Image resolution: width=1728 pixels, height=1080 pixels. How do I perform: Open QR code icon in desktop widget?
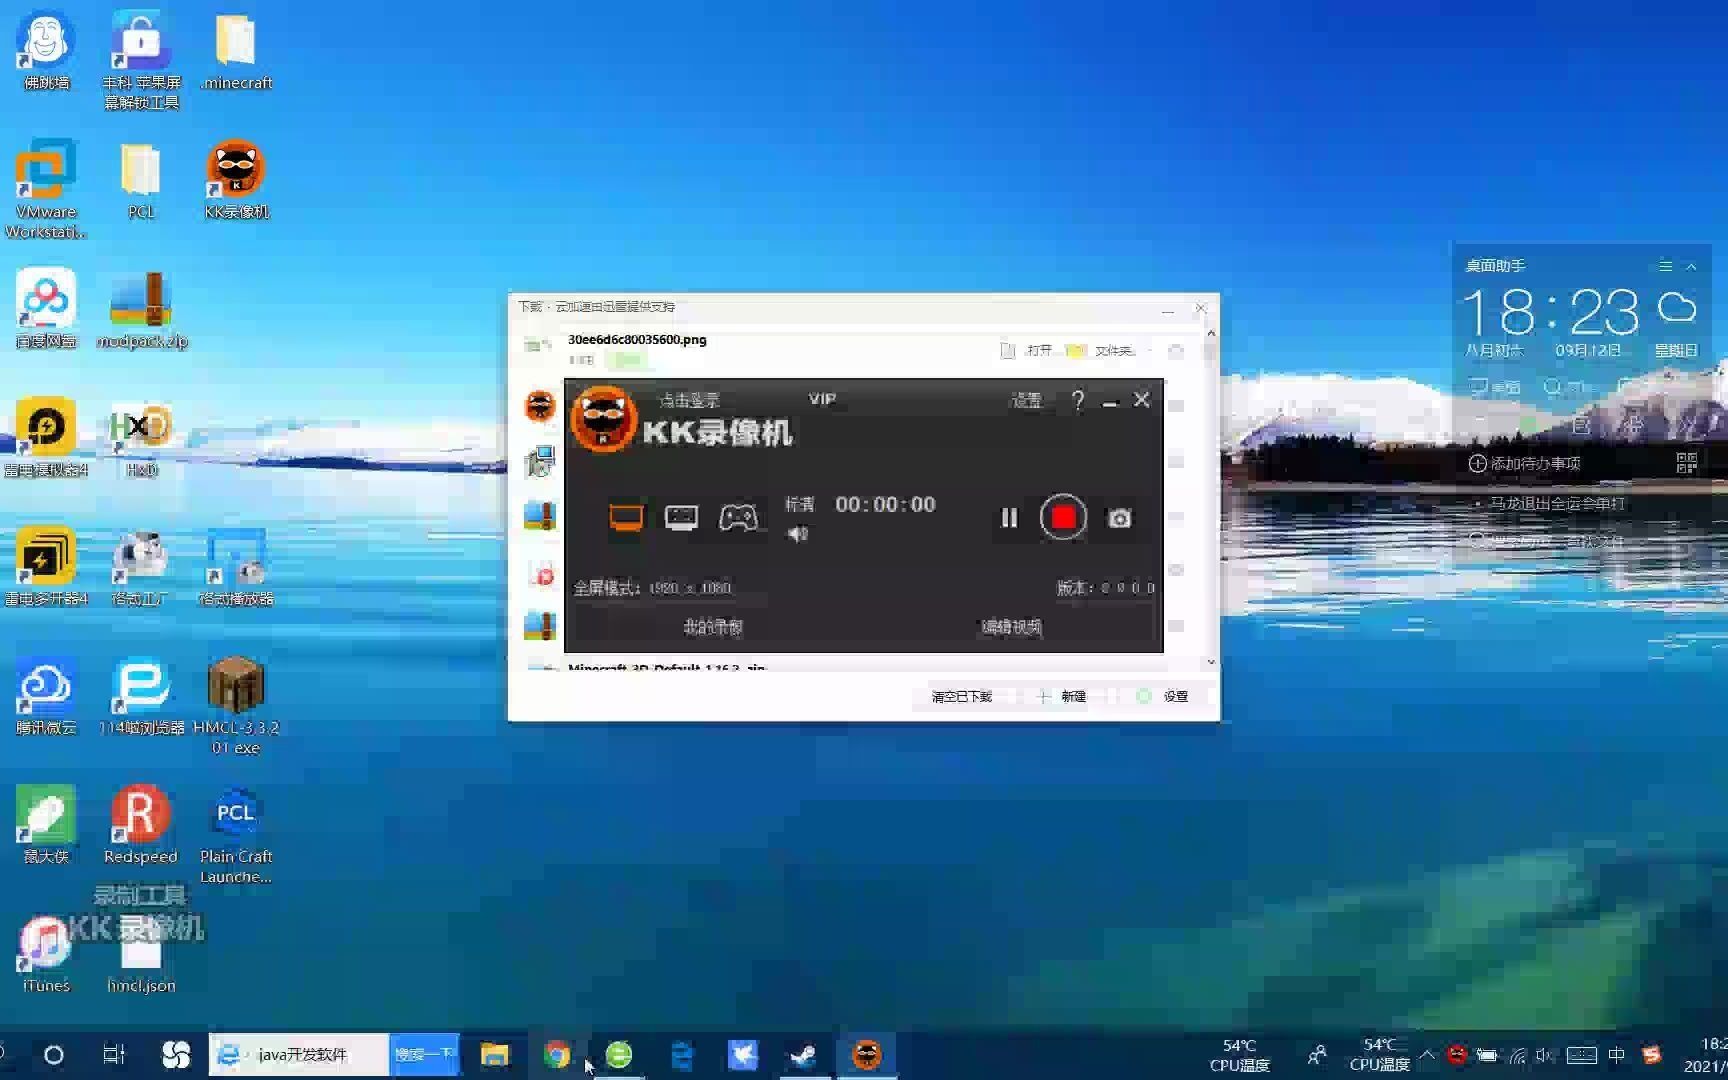pos(1686,463)
